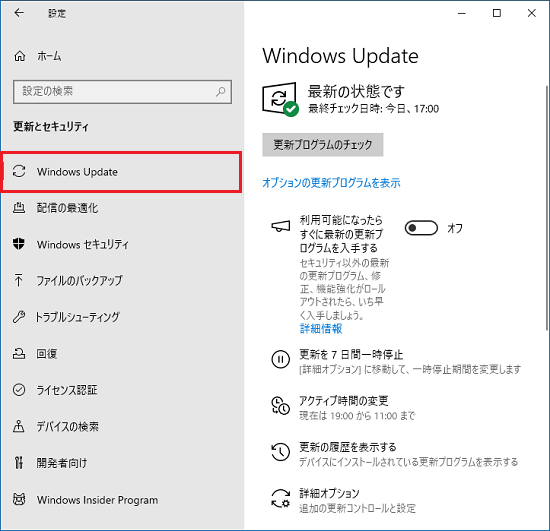
Task: Click the 詳細情報 link
Action: (321, 329)
